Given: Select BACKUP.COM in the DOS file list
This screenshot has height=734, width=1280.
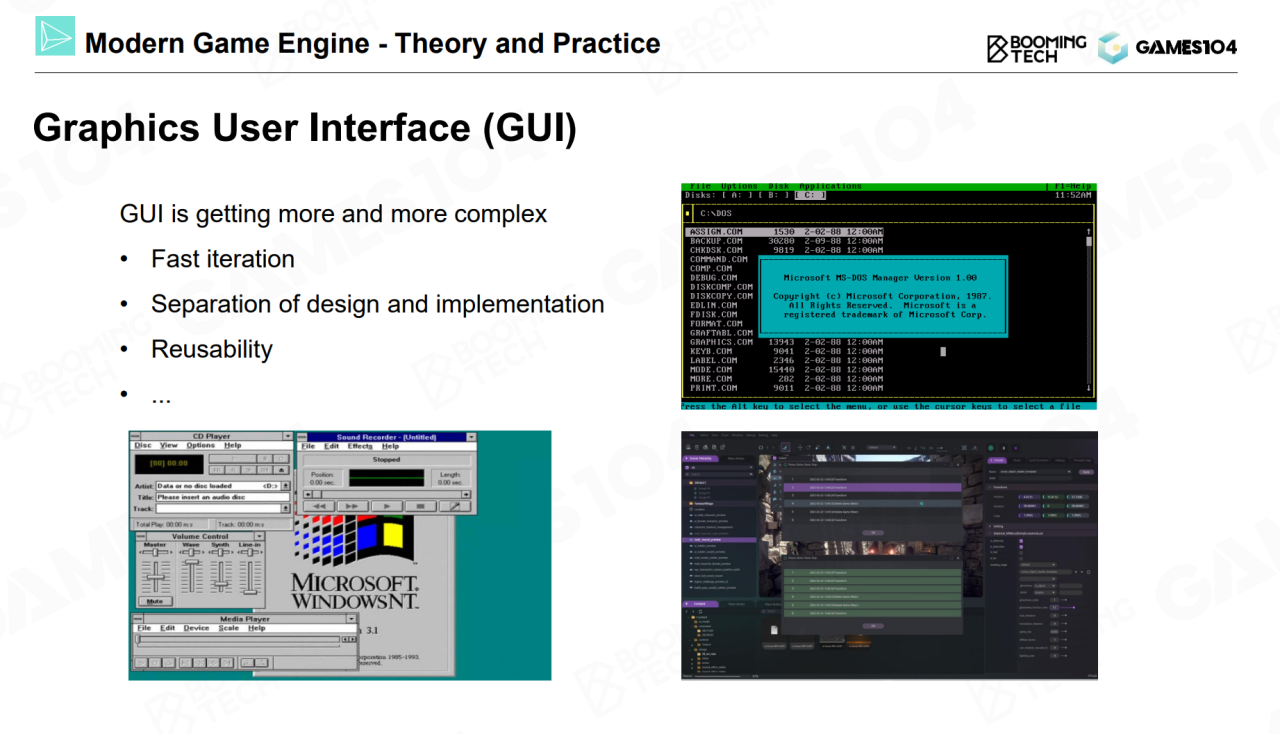Looking at the screenshot, I should pos(716,241).
